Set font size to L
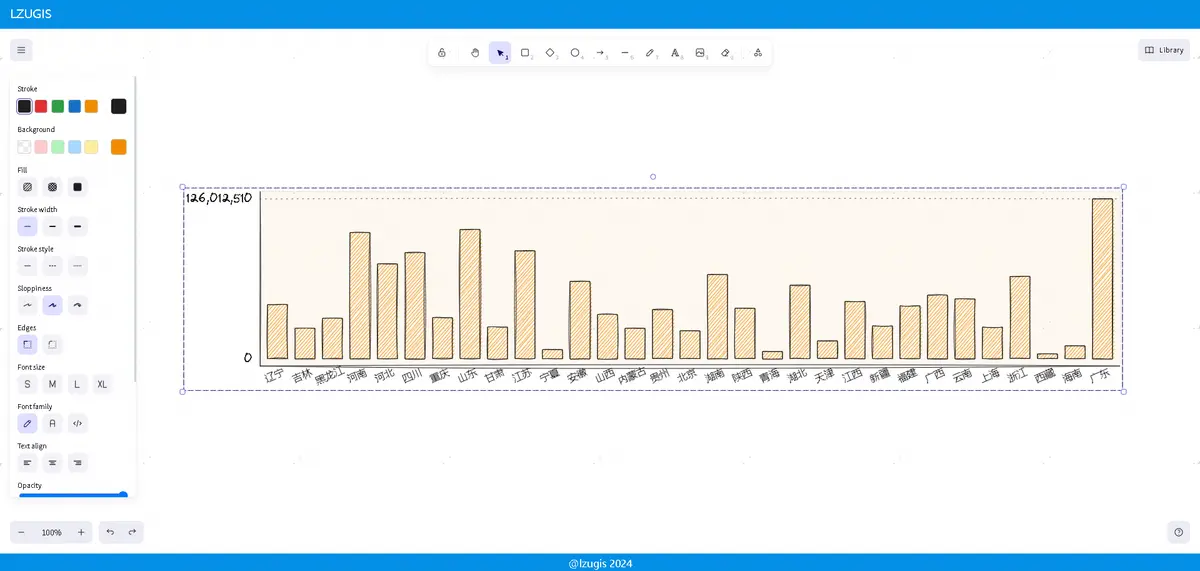Viewport: 1200px width, 571px height. tap(77, 384)
